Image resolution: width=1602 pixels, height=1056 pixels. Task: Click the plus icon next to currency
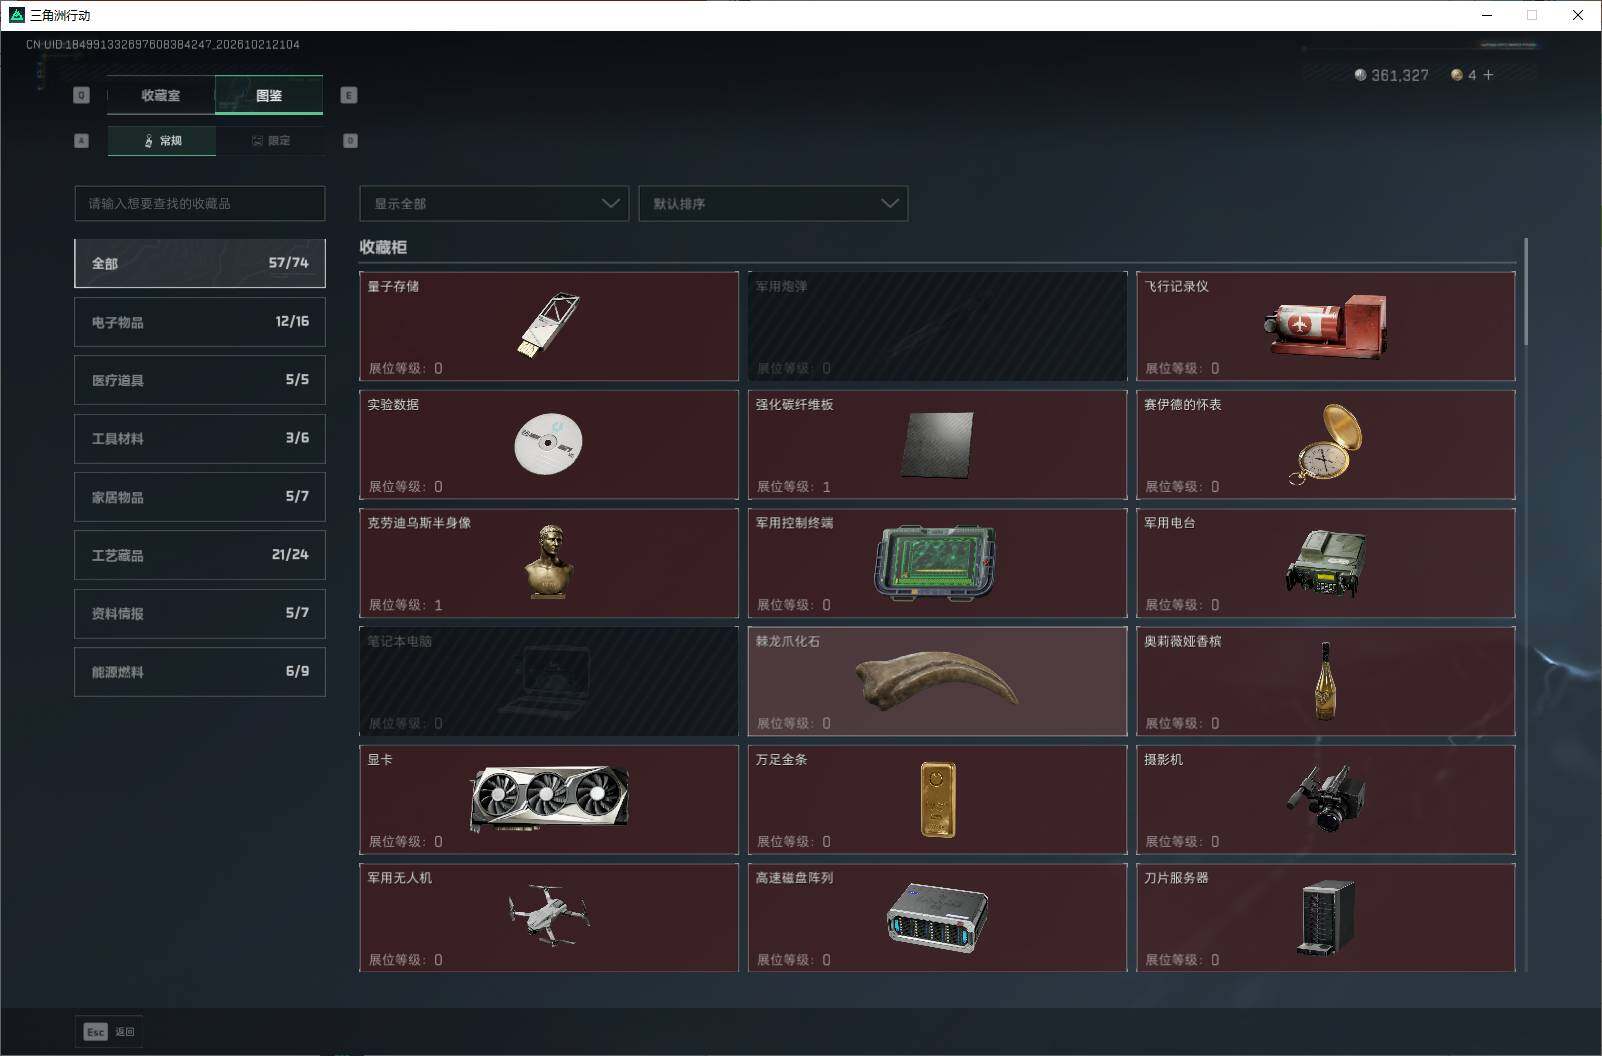point(1488,75)
